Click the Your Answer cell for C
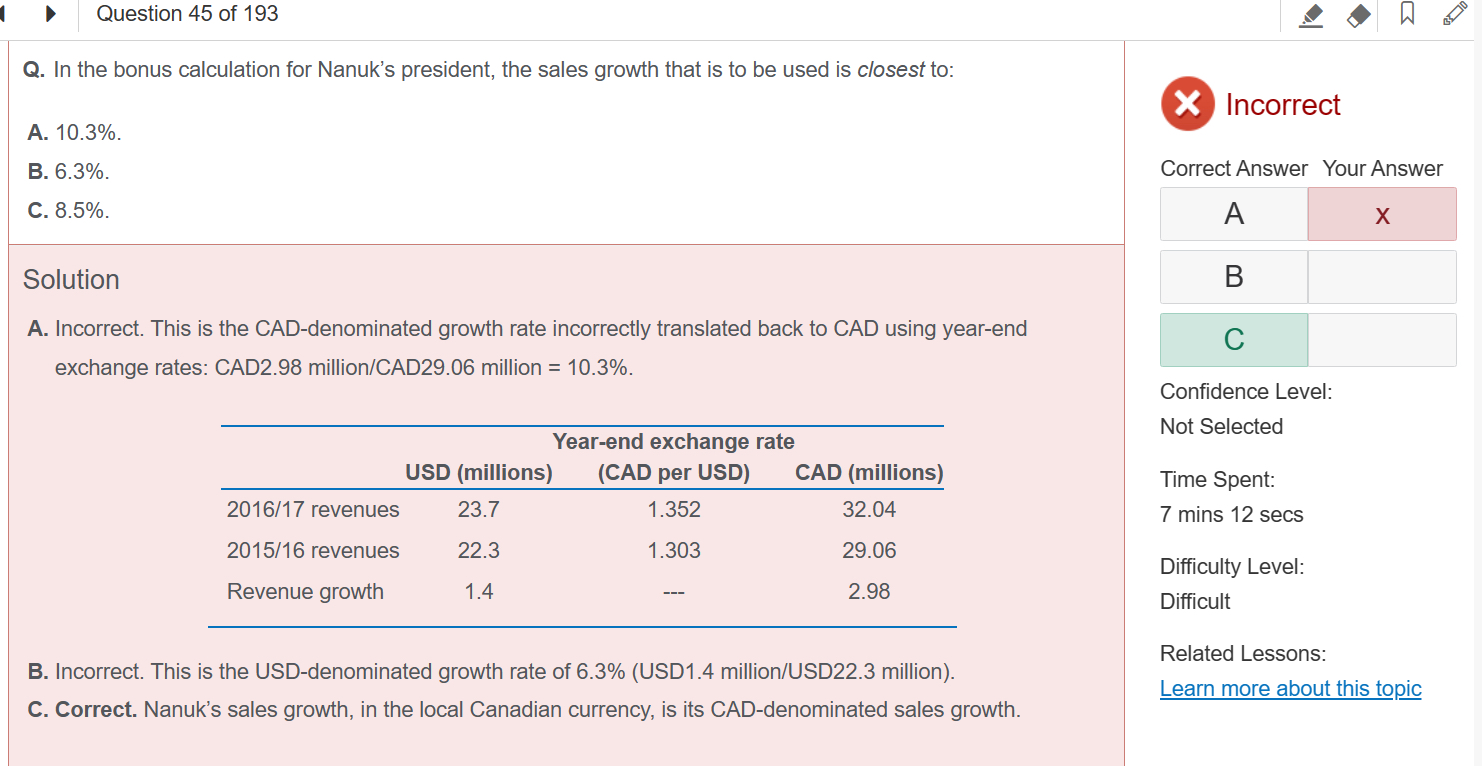This screenshot has height=766, width=1482. 1381,340
